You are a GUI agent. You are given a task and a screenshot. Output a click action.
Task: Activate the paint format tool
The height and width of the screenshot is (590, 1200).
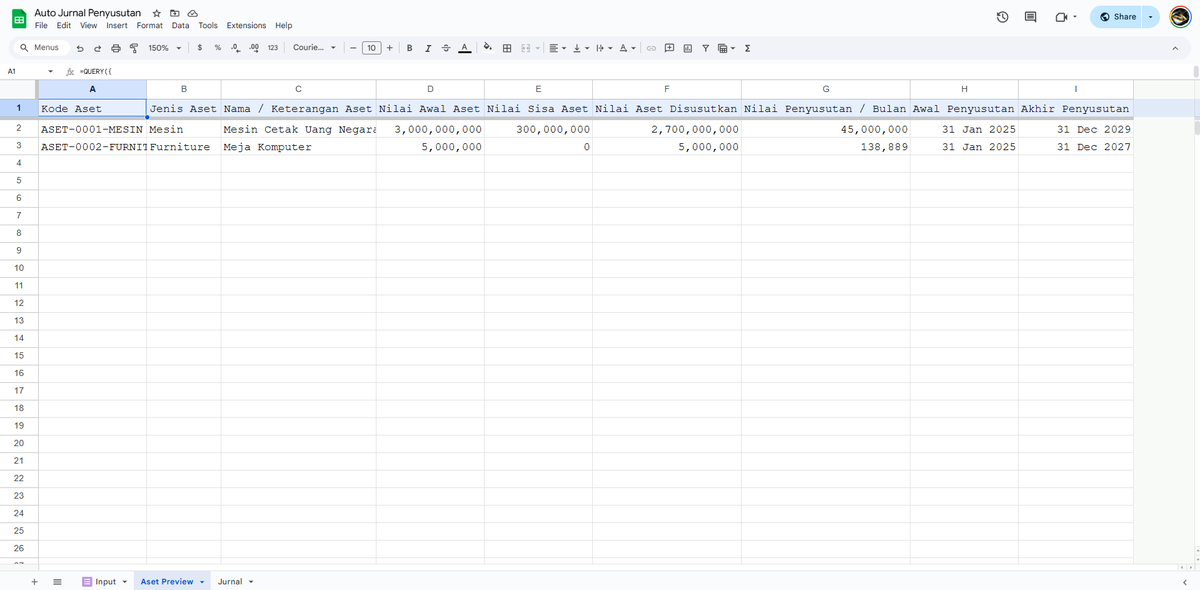(134, 47)
